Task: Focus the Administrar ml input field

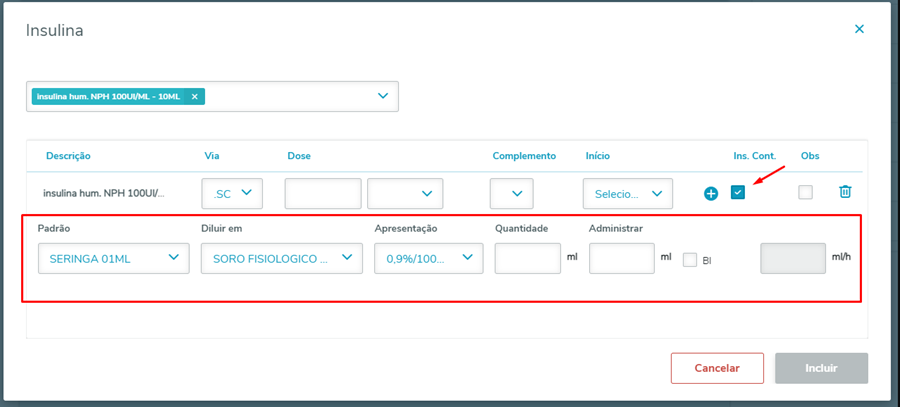Action: pos(622,258)
